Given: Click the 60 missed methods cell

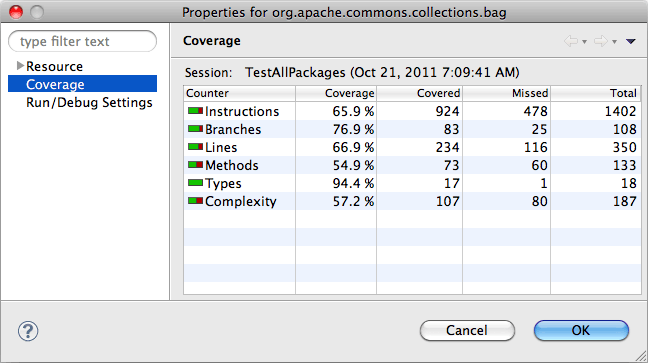Looking at the screenshot, I should (x=540, y=165).
